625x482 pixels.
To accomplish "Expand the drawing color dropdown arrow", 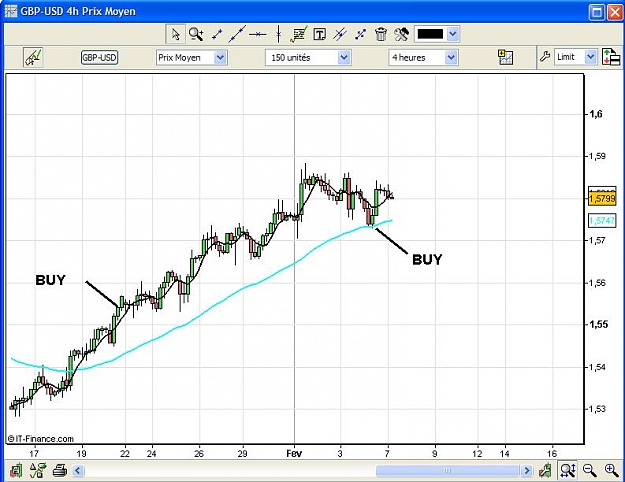I will point(453,34).
